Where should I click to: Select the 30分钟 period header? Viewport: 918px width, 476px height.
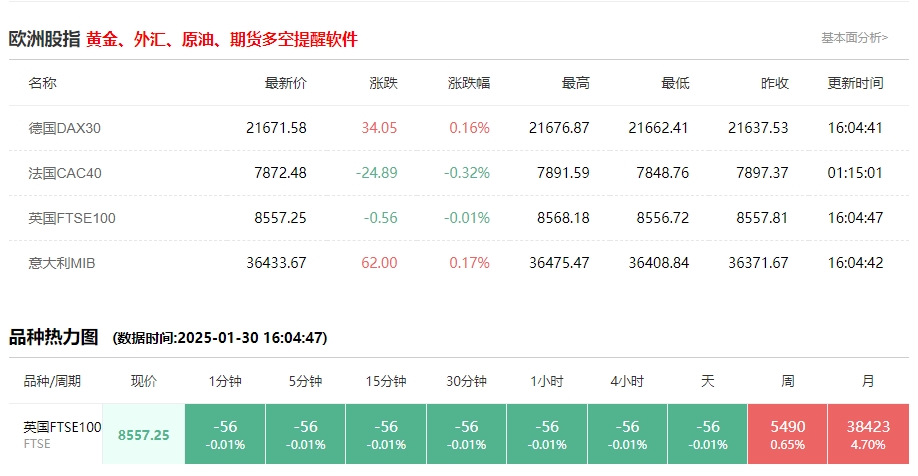[x=466, y=382]
